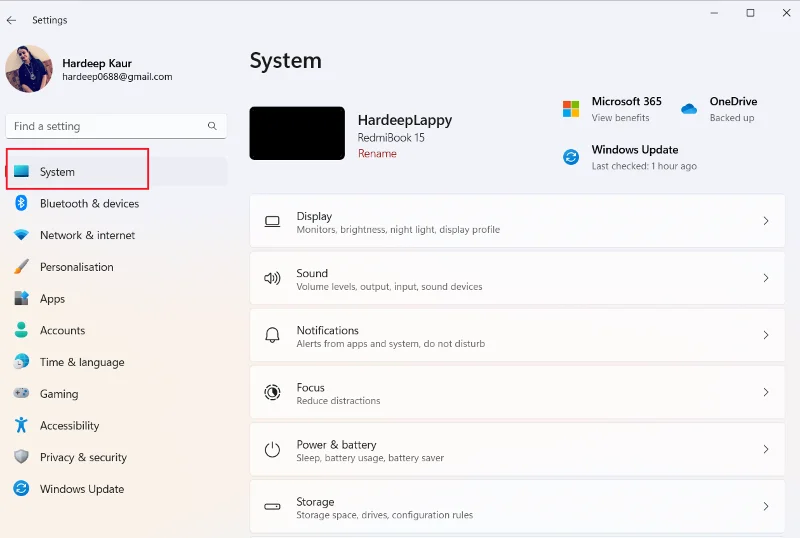
Task: Click the Microsoft 365 logo icon
Action: click(571, 109)
